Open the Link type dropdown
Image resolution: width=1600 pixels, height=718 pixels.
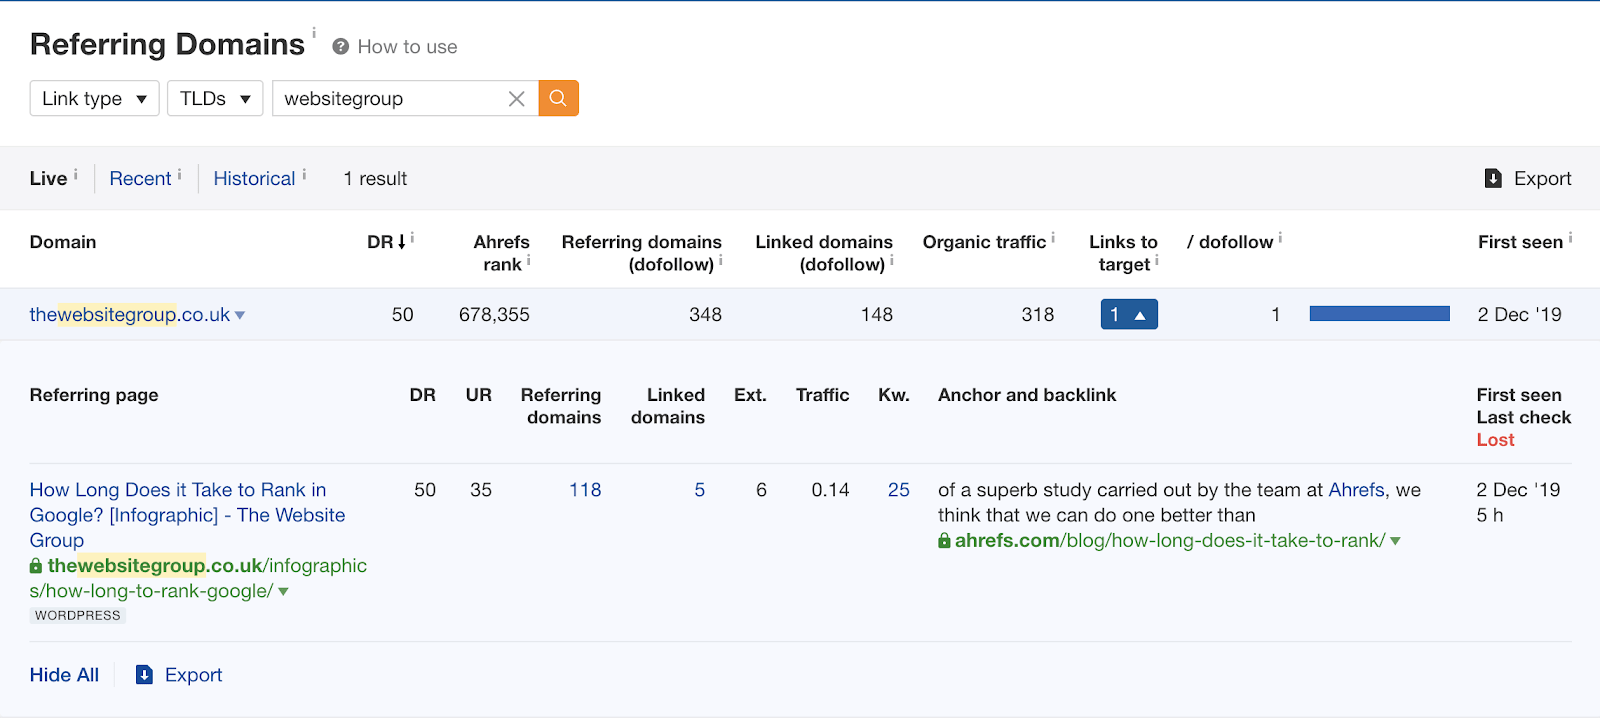pos(94,98)
